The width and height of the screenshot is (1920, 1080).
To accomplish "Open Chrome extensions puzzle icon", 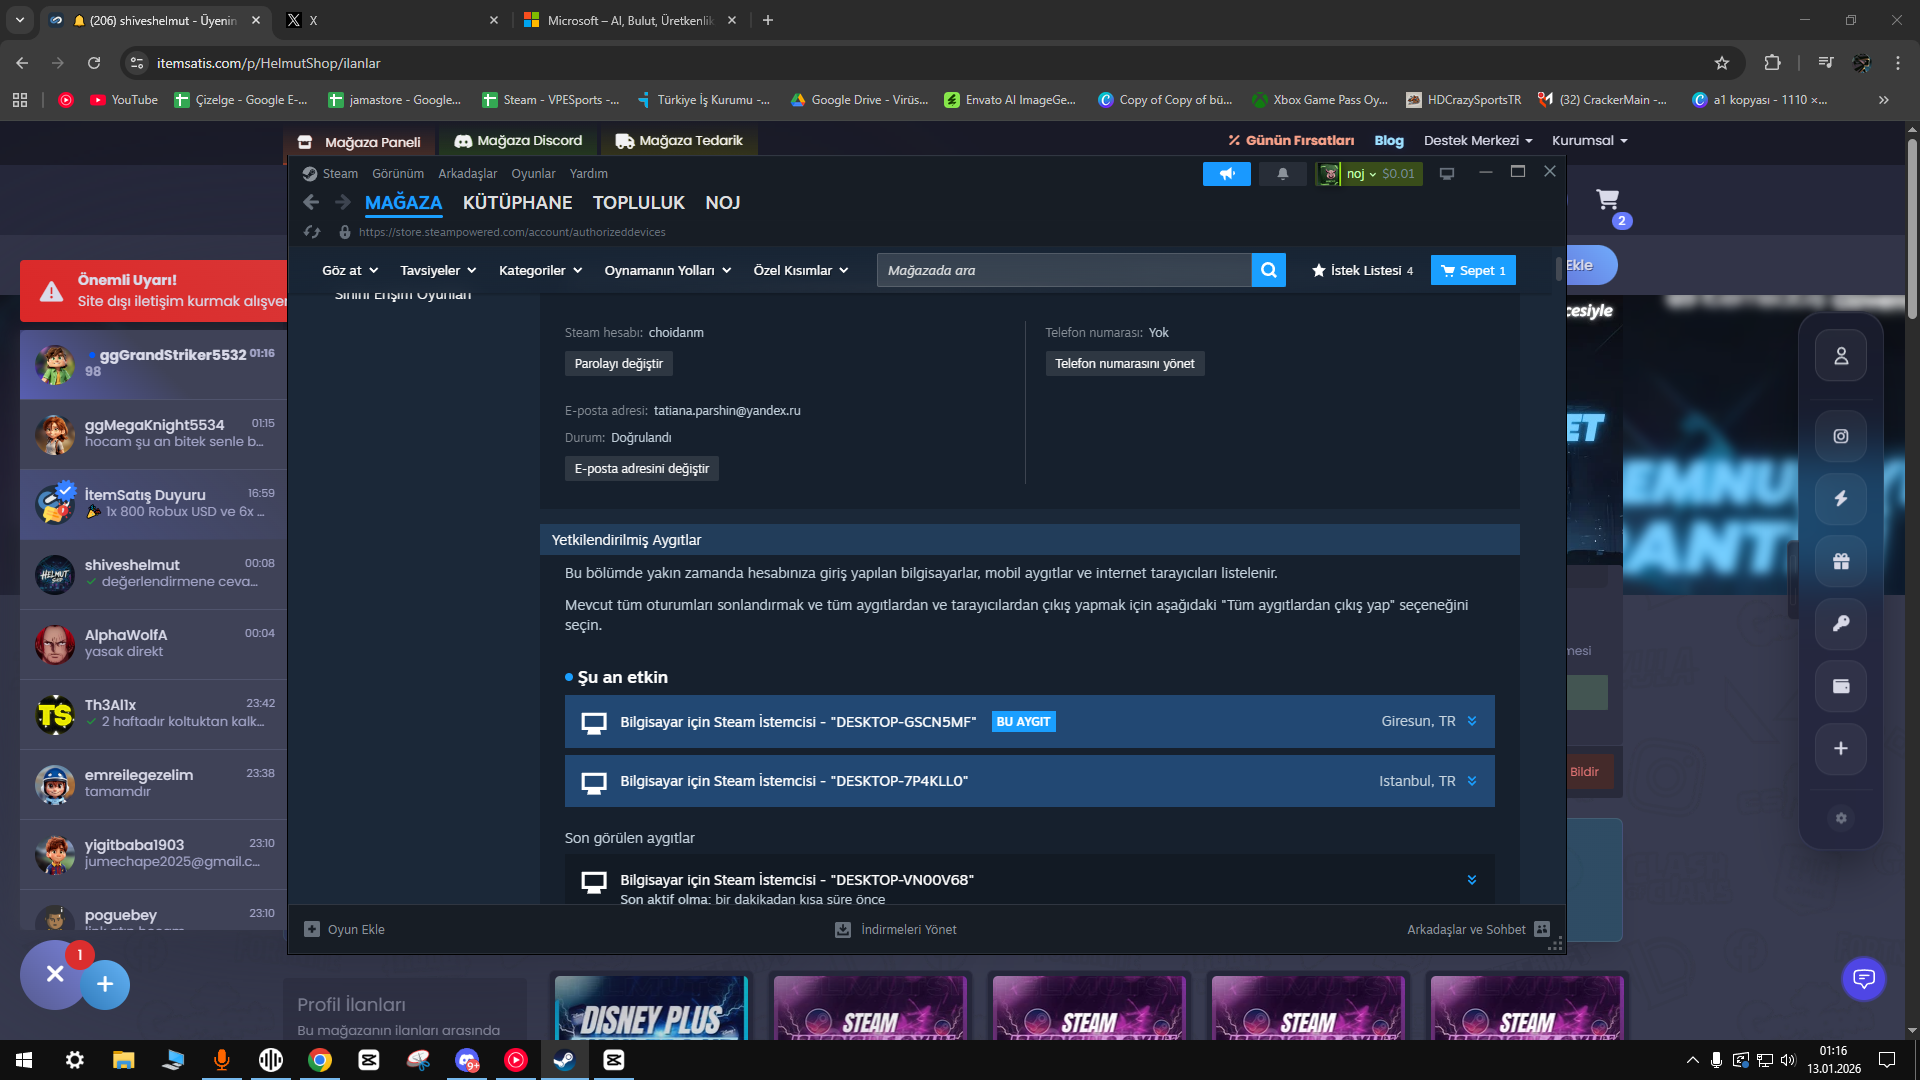I will 1772,63.
